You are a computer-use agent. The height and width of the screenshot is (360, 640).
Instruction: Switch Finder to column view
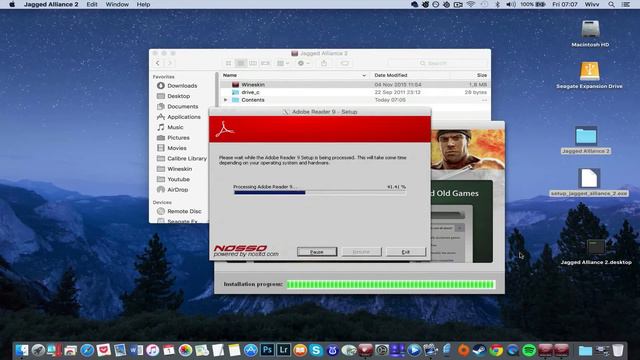tap(253, 63)
